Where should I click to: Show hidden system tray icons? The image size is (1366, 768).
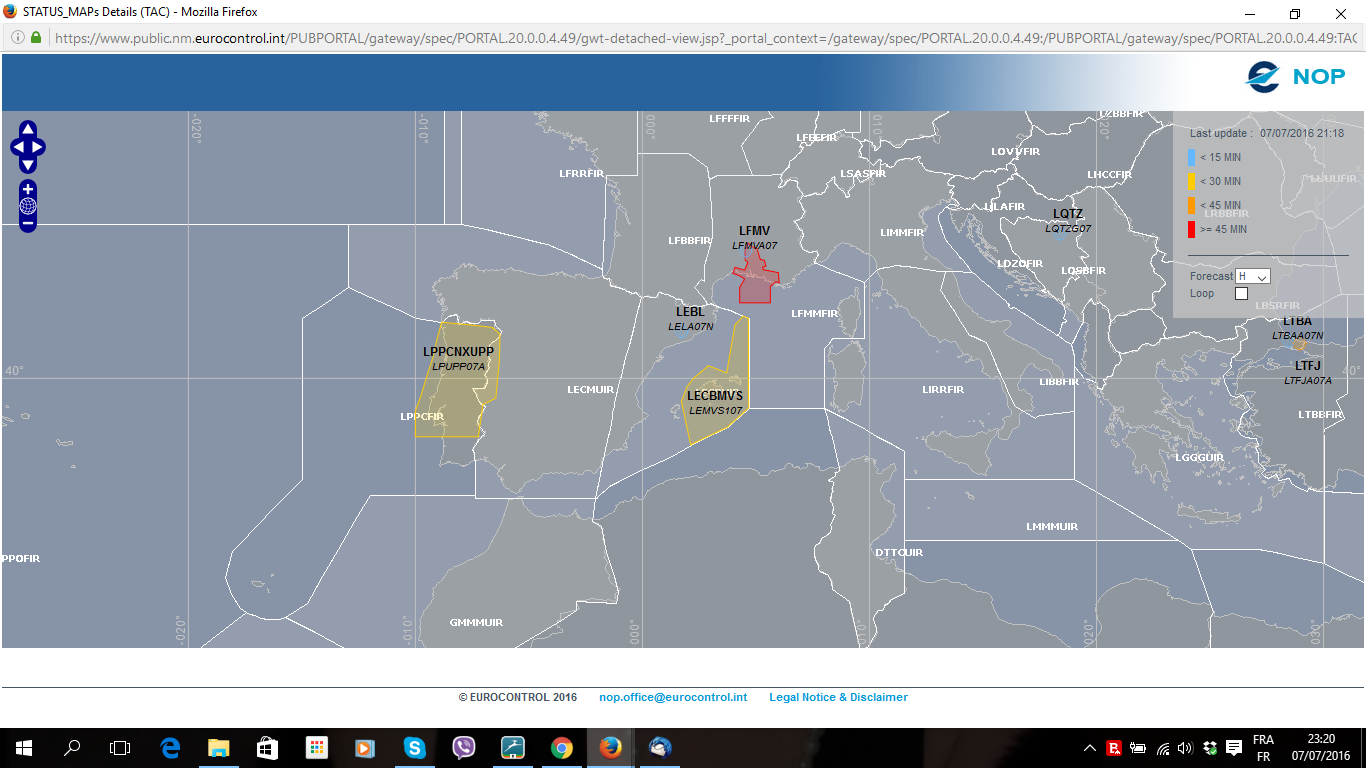pos(1090,748)
